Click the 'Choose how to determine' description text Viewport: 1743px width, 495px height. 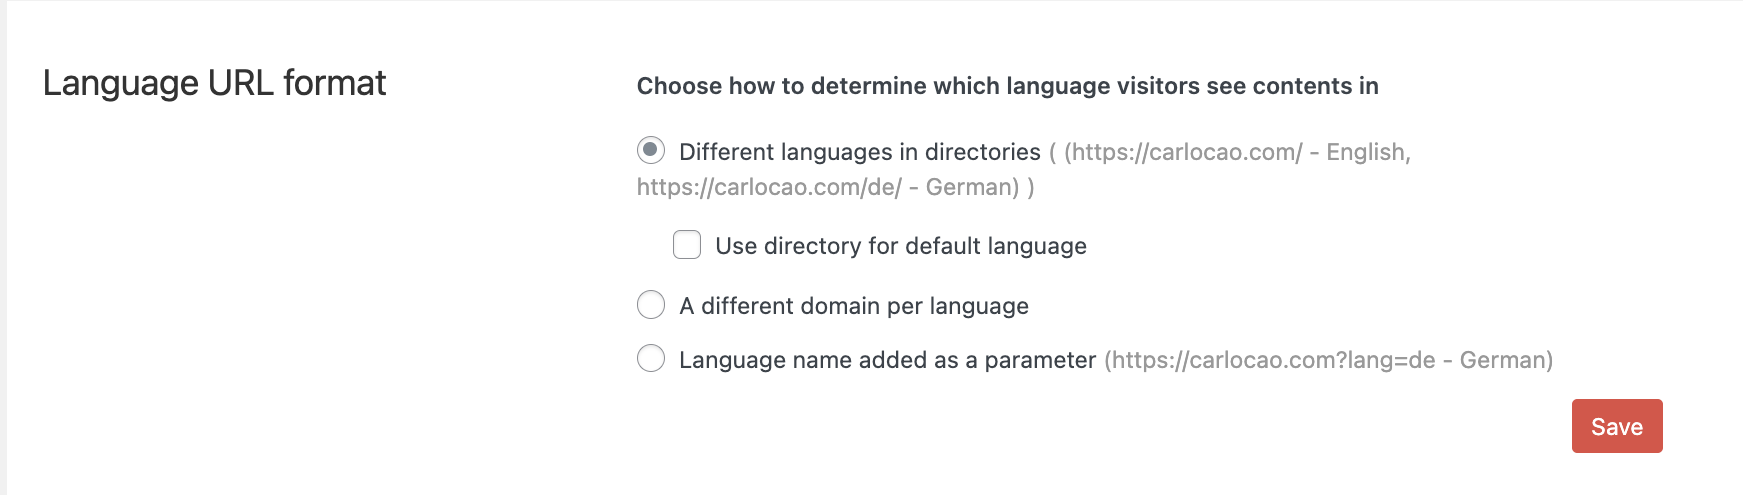pos(1007,86)
